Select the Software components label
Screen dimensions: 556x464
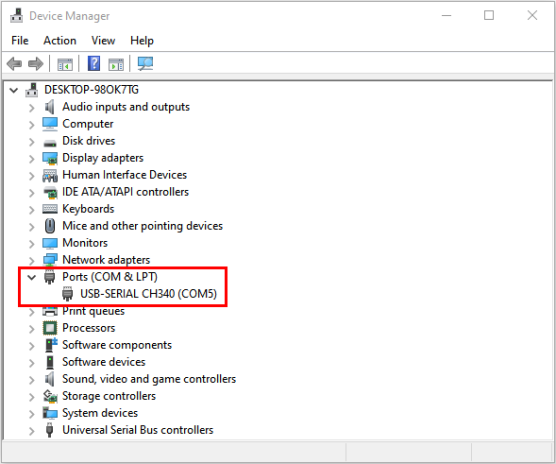[x=117, y=345]
